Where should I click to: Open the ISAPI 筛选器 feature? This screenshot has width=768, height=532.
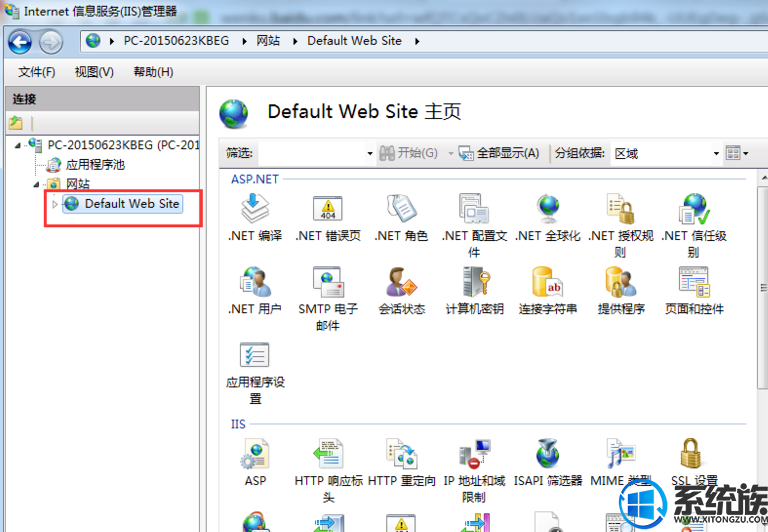tap(548, 462)
